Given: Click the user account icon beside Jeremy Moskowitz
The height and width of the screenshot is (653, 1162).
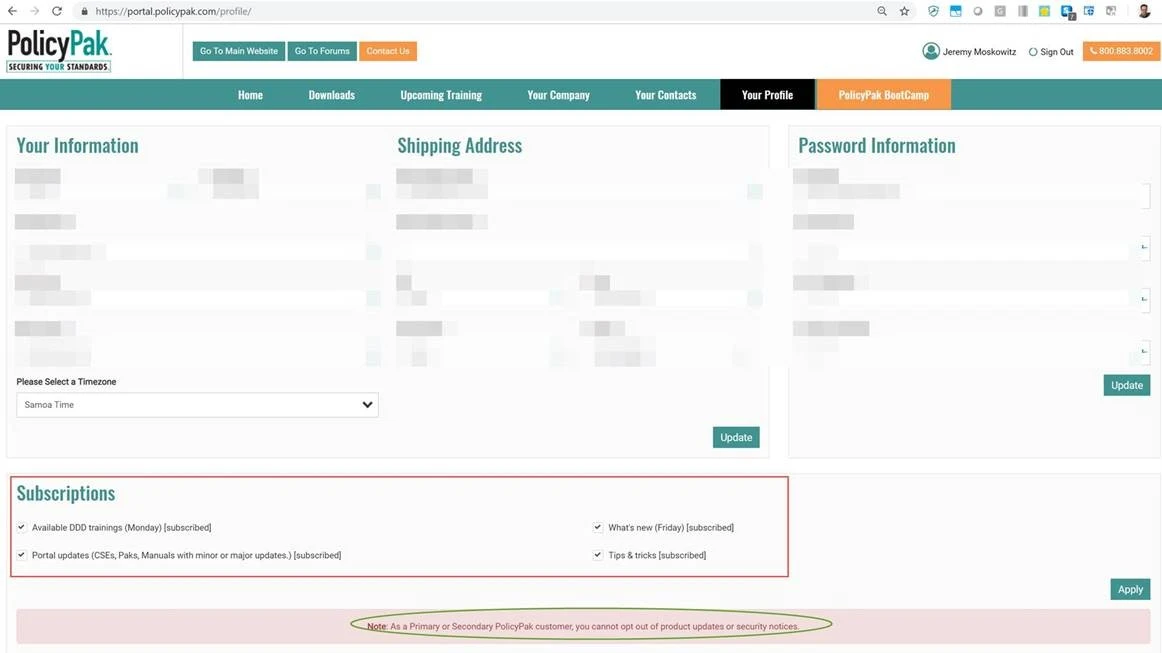Looking at the screenshot, I should point(930,51).
